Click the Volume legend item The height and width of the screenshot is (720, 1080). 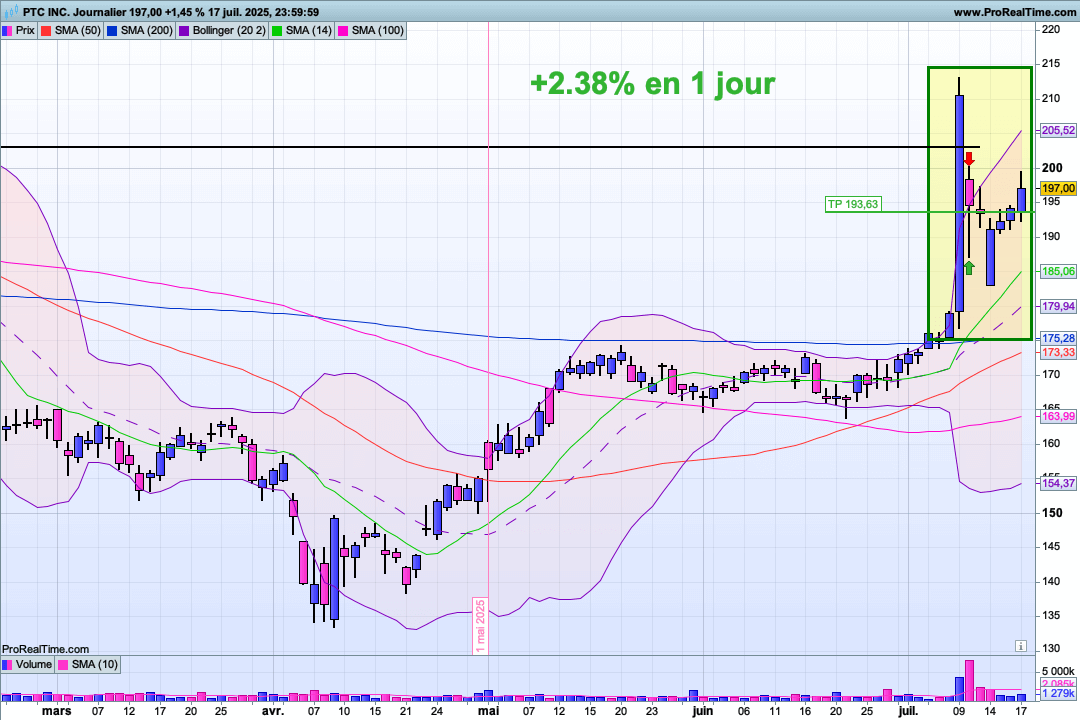(28, 664)
